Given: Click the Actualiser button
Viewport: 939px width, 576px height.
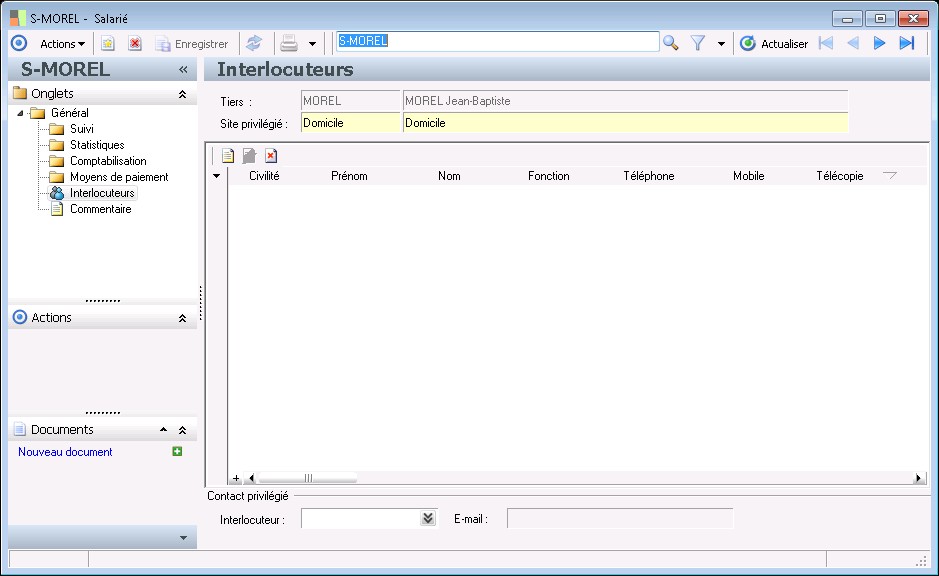Looking at the screenshot, I should coord(774,44).
